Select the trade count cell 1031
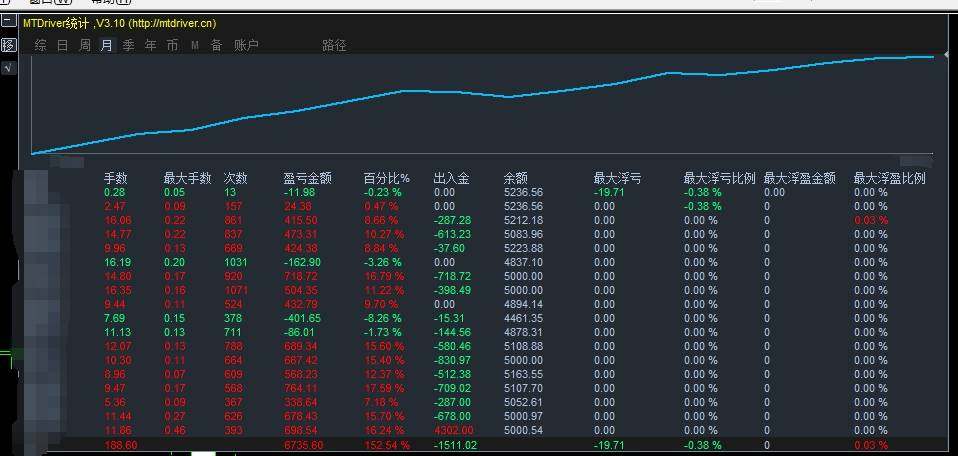958x456 pixels. [x=236, y=262]
